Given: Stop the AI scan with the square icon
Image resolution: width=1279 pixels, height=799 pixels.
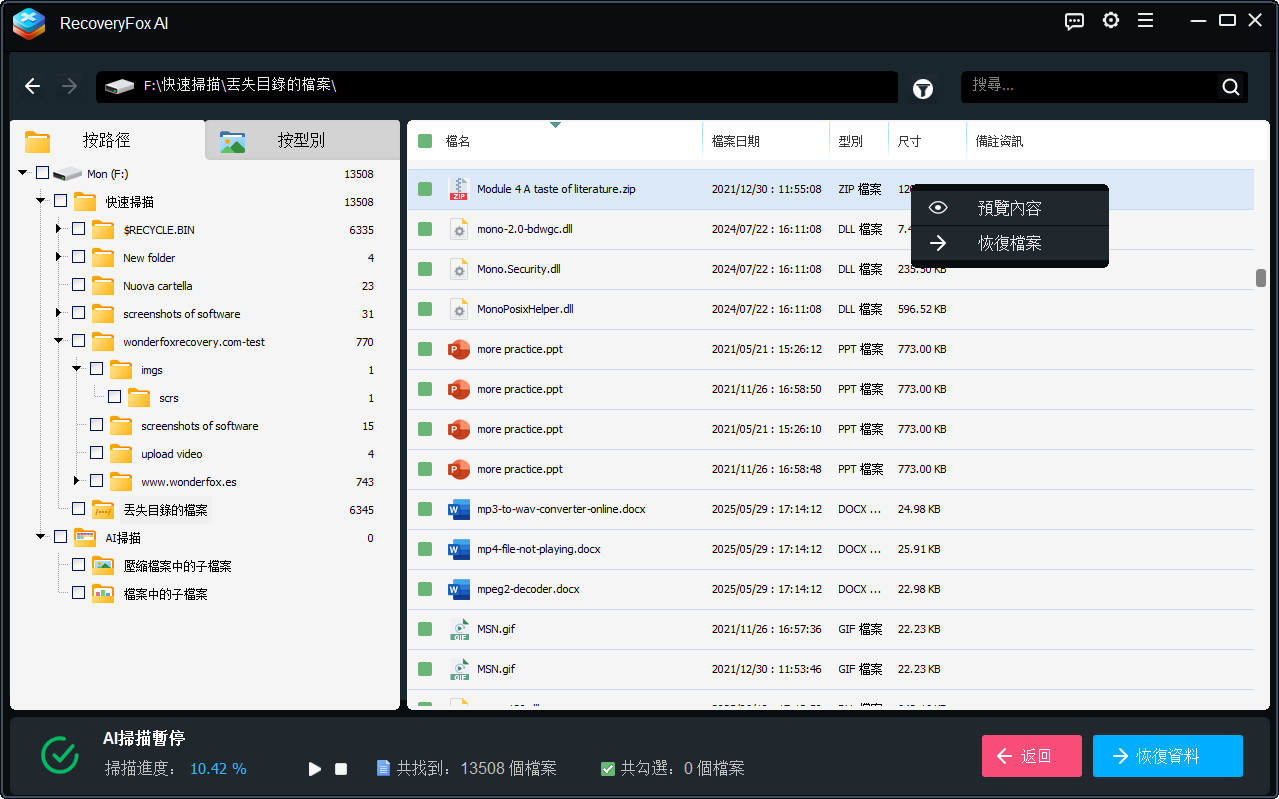Looking at the screenshot, I should (340, 768).
